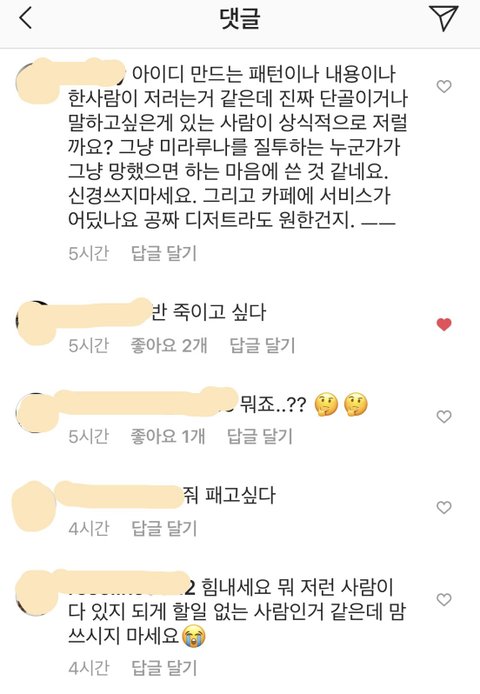The image size is (480, 694).
Task: Like the long comment about 미라루나
Action: [444, 86]
